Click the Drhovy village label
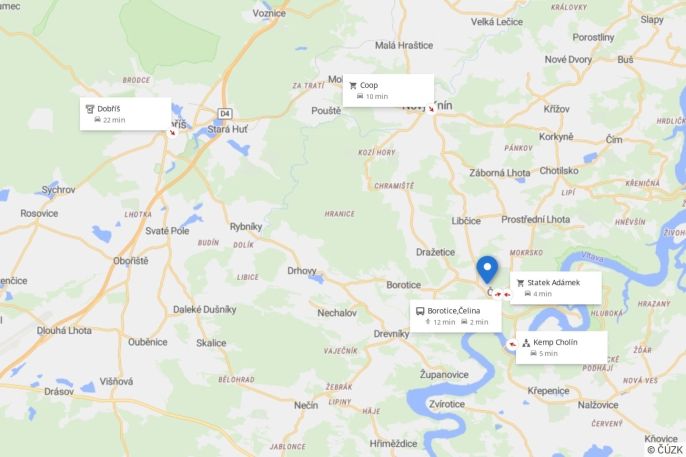686x457 pixels. click(301, 271)
